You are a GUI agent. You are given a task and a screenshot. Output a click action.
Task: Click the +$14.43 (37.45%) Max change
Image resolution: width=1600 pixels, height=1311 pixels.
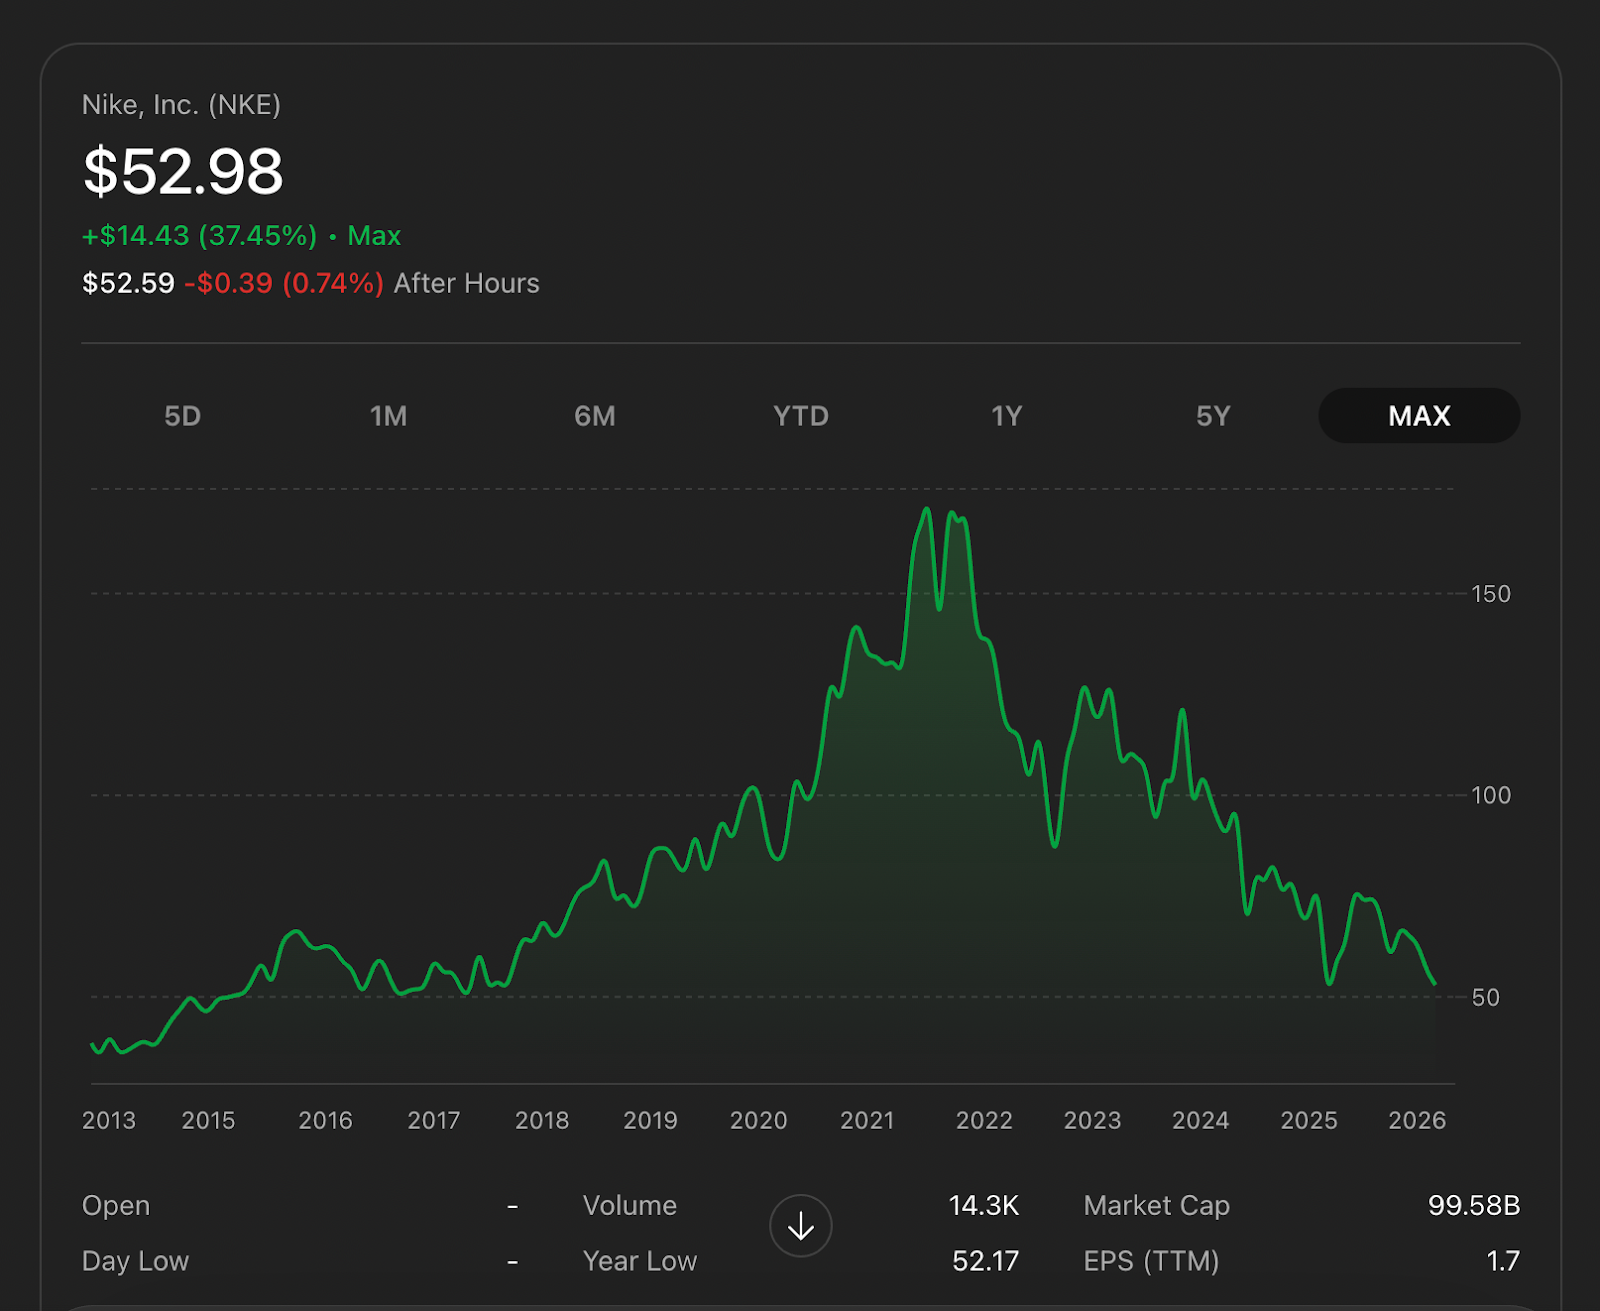click(241, 236)
